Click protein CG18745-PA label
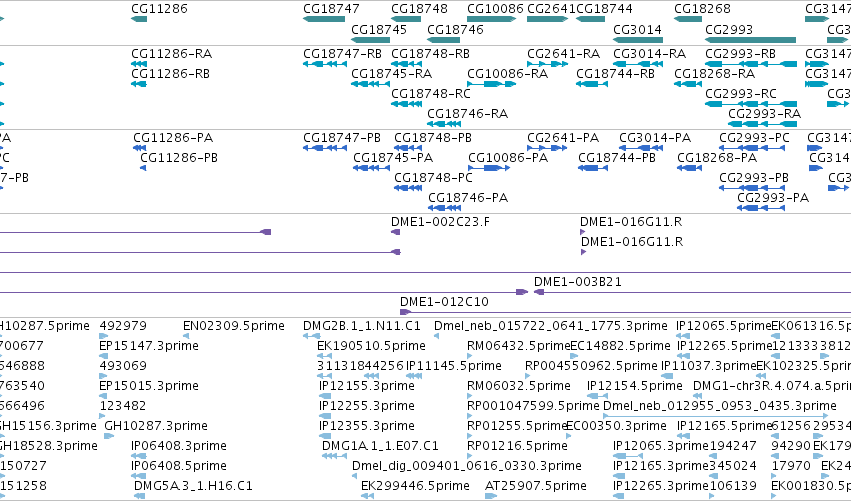 click(393, 158)
